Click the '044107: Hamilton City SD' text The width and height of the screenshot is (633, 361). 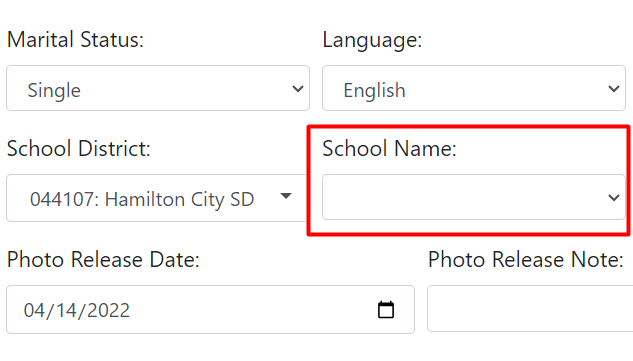[142, 199]
